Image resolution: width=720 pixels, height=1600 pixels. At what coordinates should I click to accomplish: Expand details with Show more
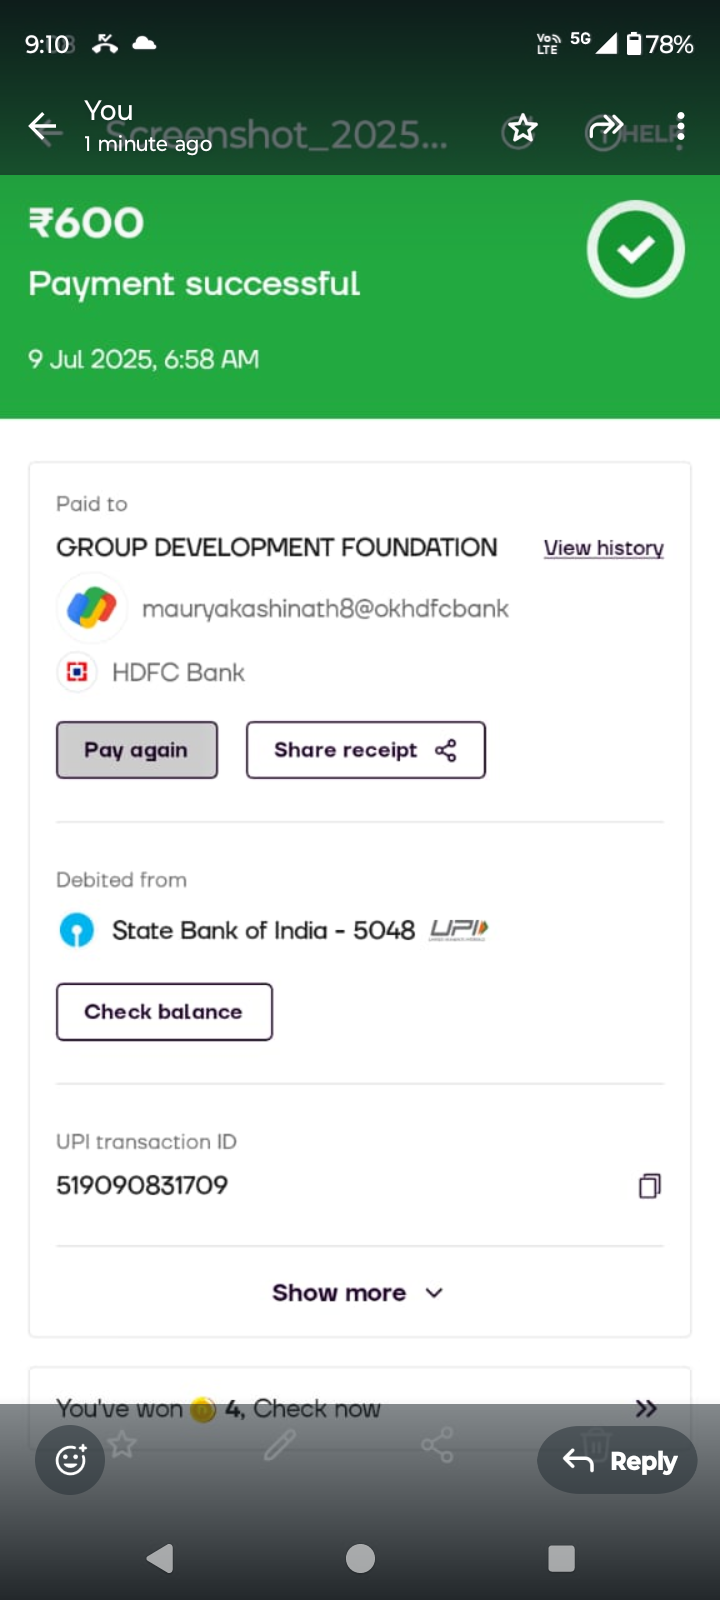click(340, 1293)
